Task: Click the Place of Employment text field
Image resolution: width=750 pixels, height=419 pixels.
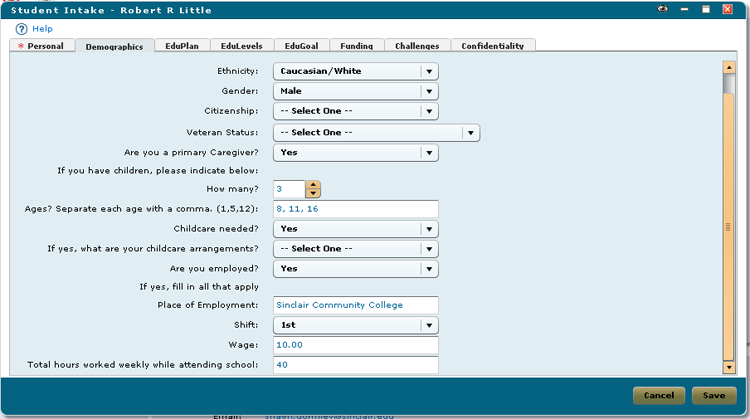Action: [357, 305]
